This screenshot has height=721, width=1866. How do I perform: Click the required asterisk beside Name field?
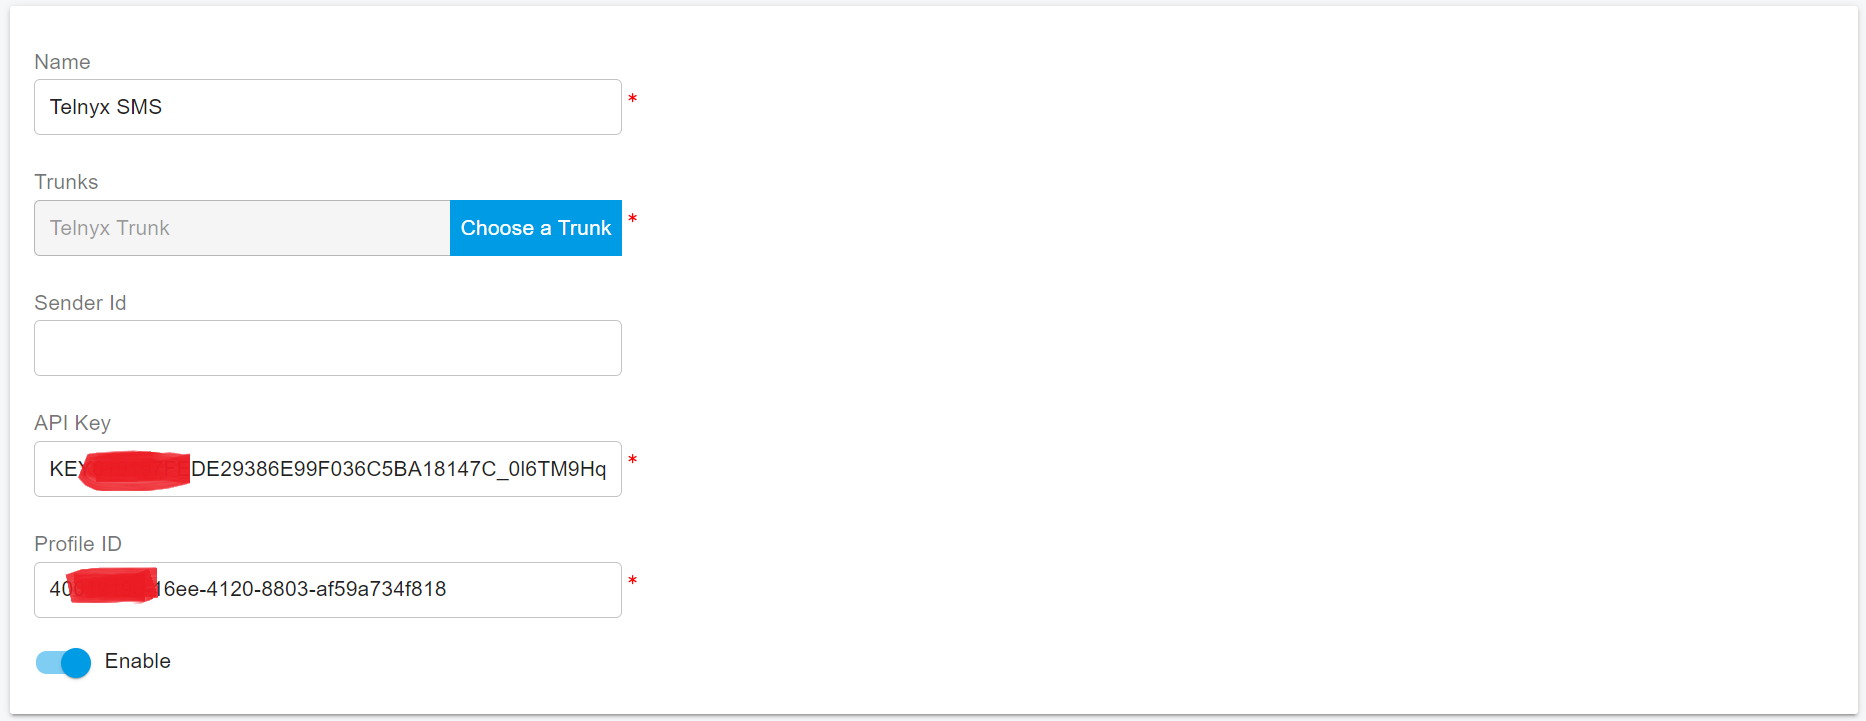coord(632,98)
